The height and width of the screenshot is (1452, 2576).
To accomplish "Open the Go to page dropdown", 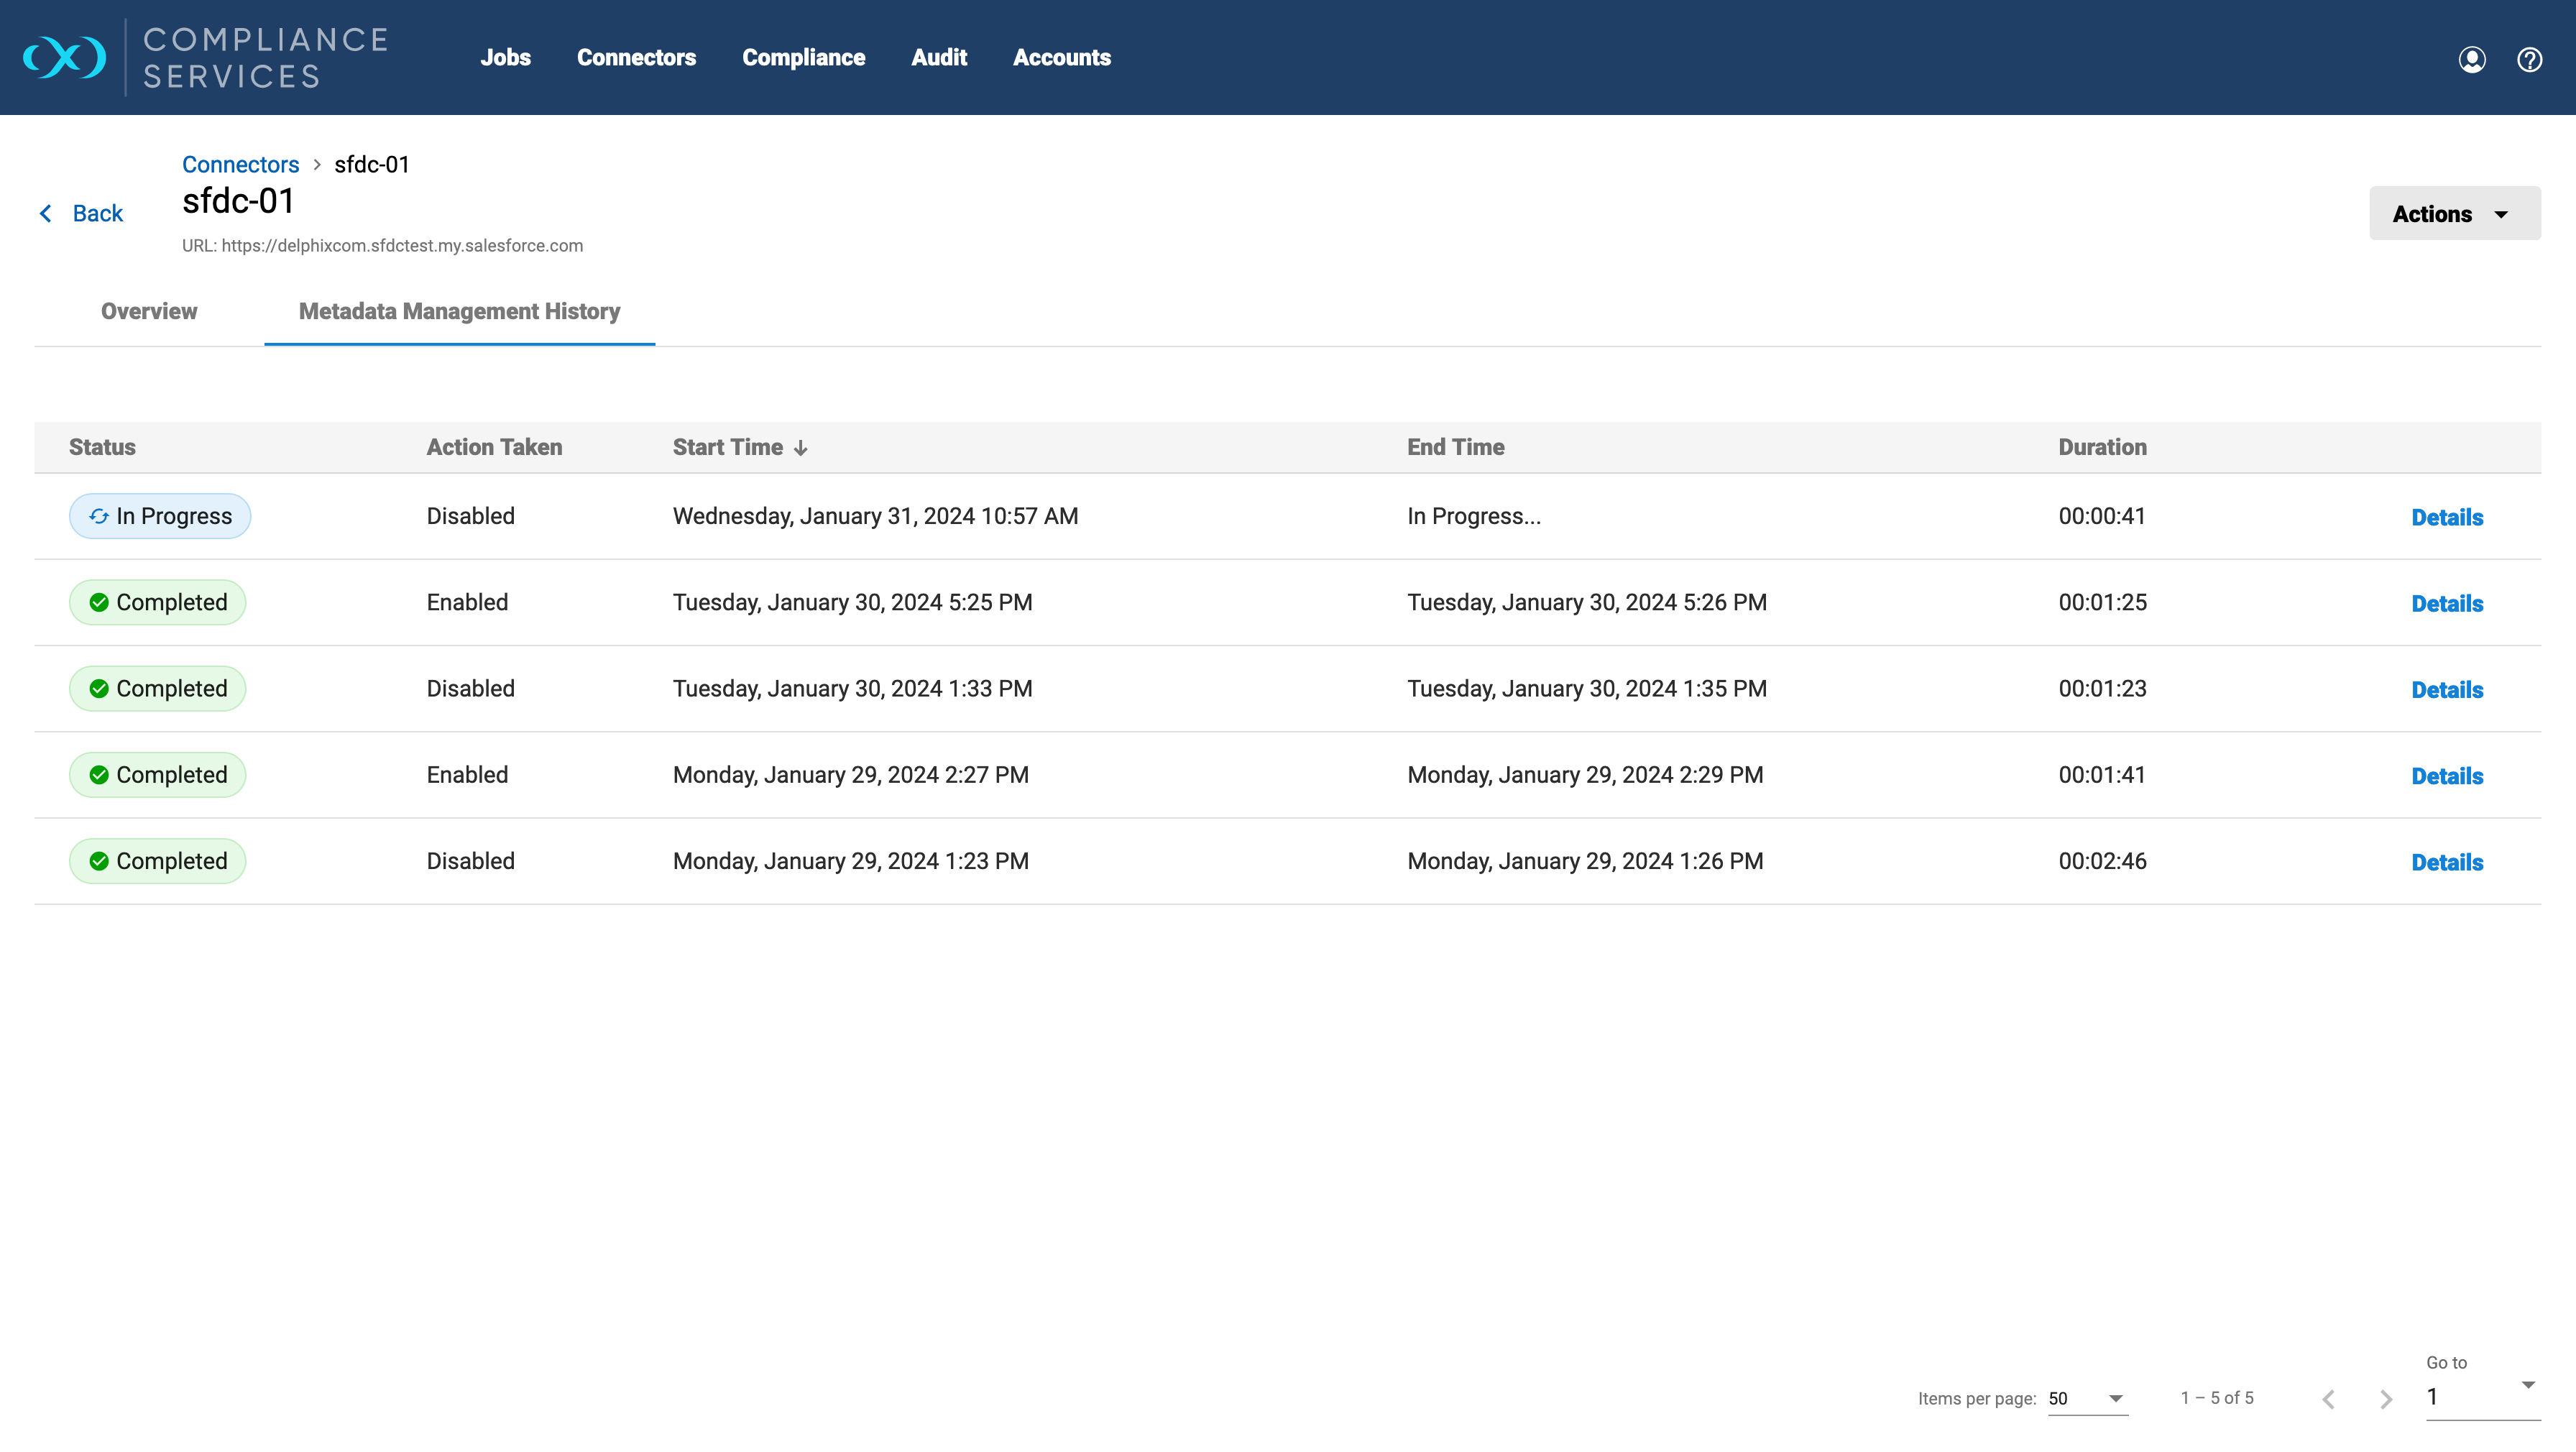I will click(x=2482, y=1396).
